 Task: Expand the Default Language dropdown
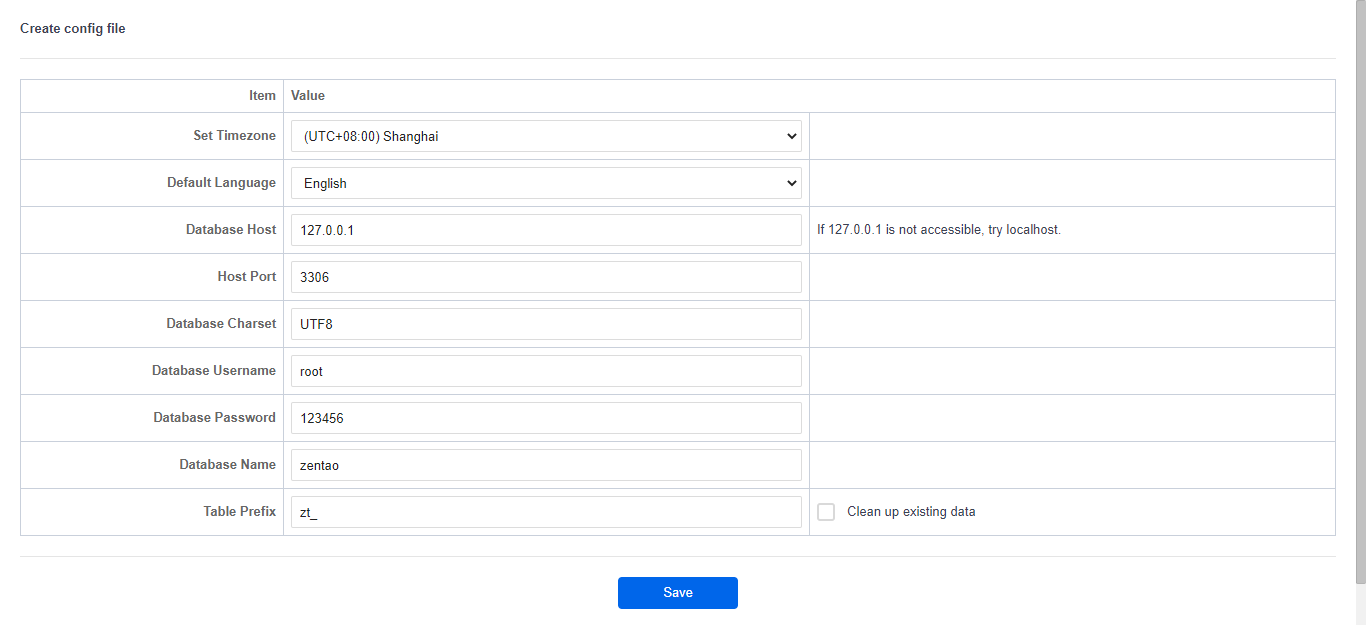pos(546,183)
